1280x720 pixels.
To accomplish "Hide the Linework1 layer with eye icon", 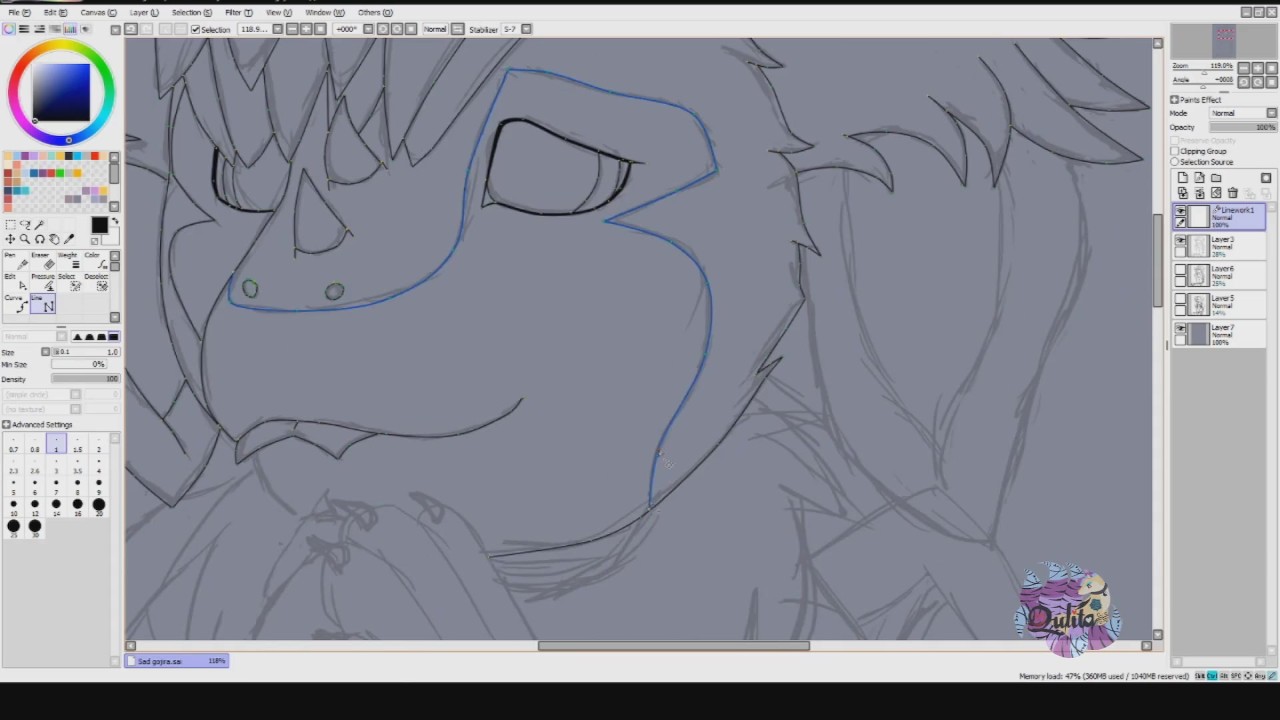I will point(1181,211).
